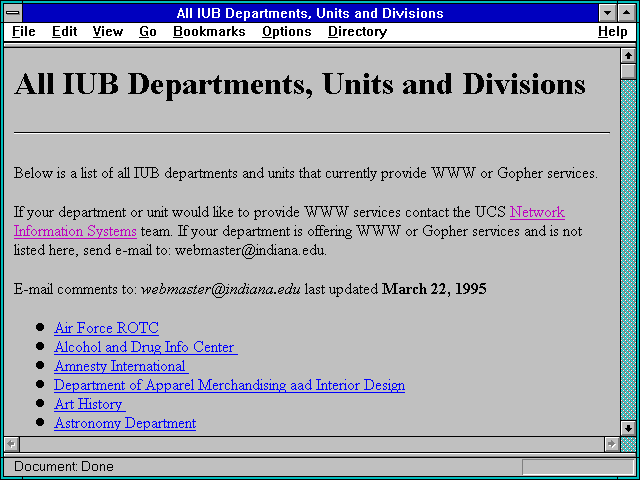Screen dimensions: 640x480
Task: Open the Help menu
Action: 613,32
